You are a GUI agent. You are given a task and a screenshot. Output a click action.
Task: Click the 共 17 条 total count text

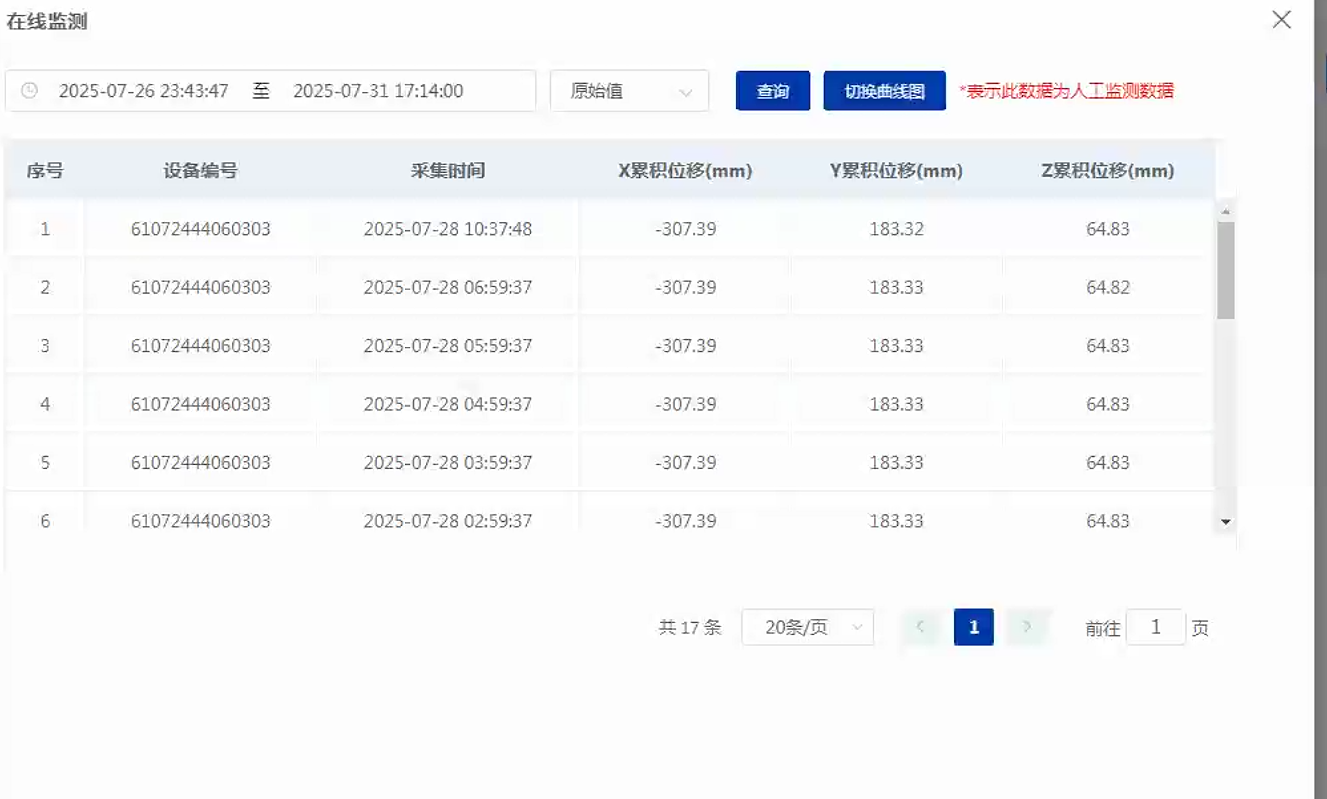pos(690,628)
